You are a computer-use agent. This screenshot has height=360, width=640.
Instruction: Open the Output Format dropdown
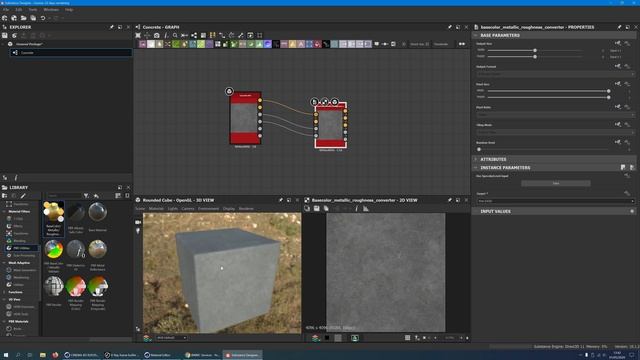click(x=555, y=74)
